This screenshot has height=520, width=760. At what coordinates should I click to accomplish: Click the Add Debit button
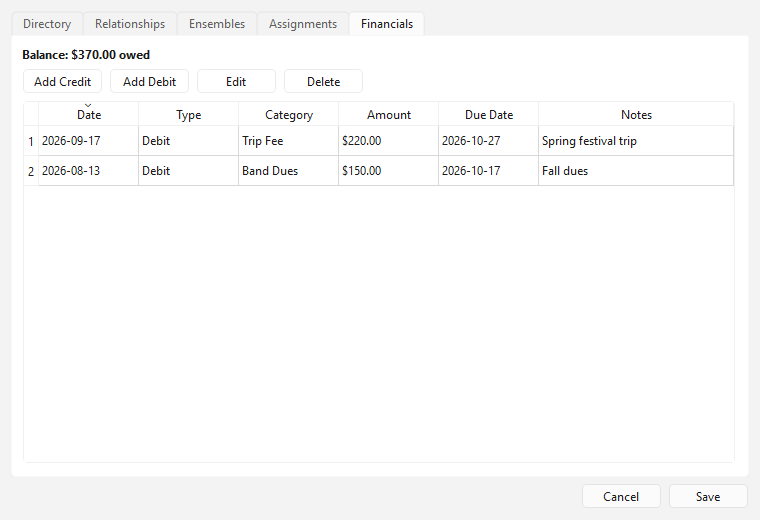point(149,81)
